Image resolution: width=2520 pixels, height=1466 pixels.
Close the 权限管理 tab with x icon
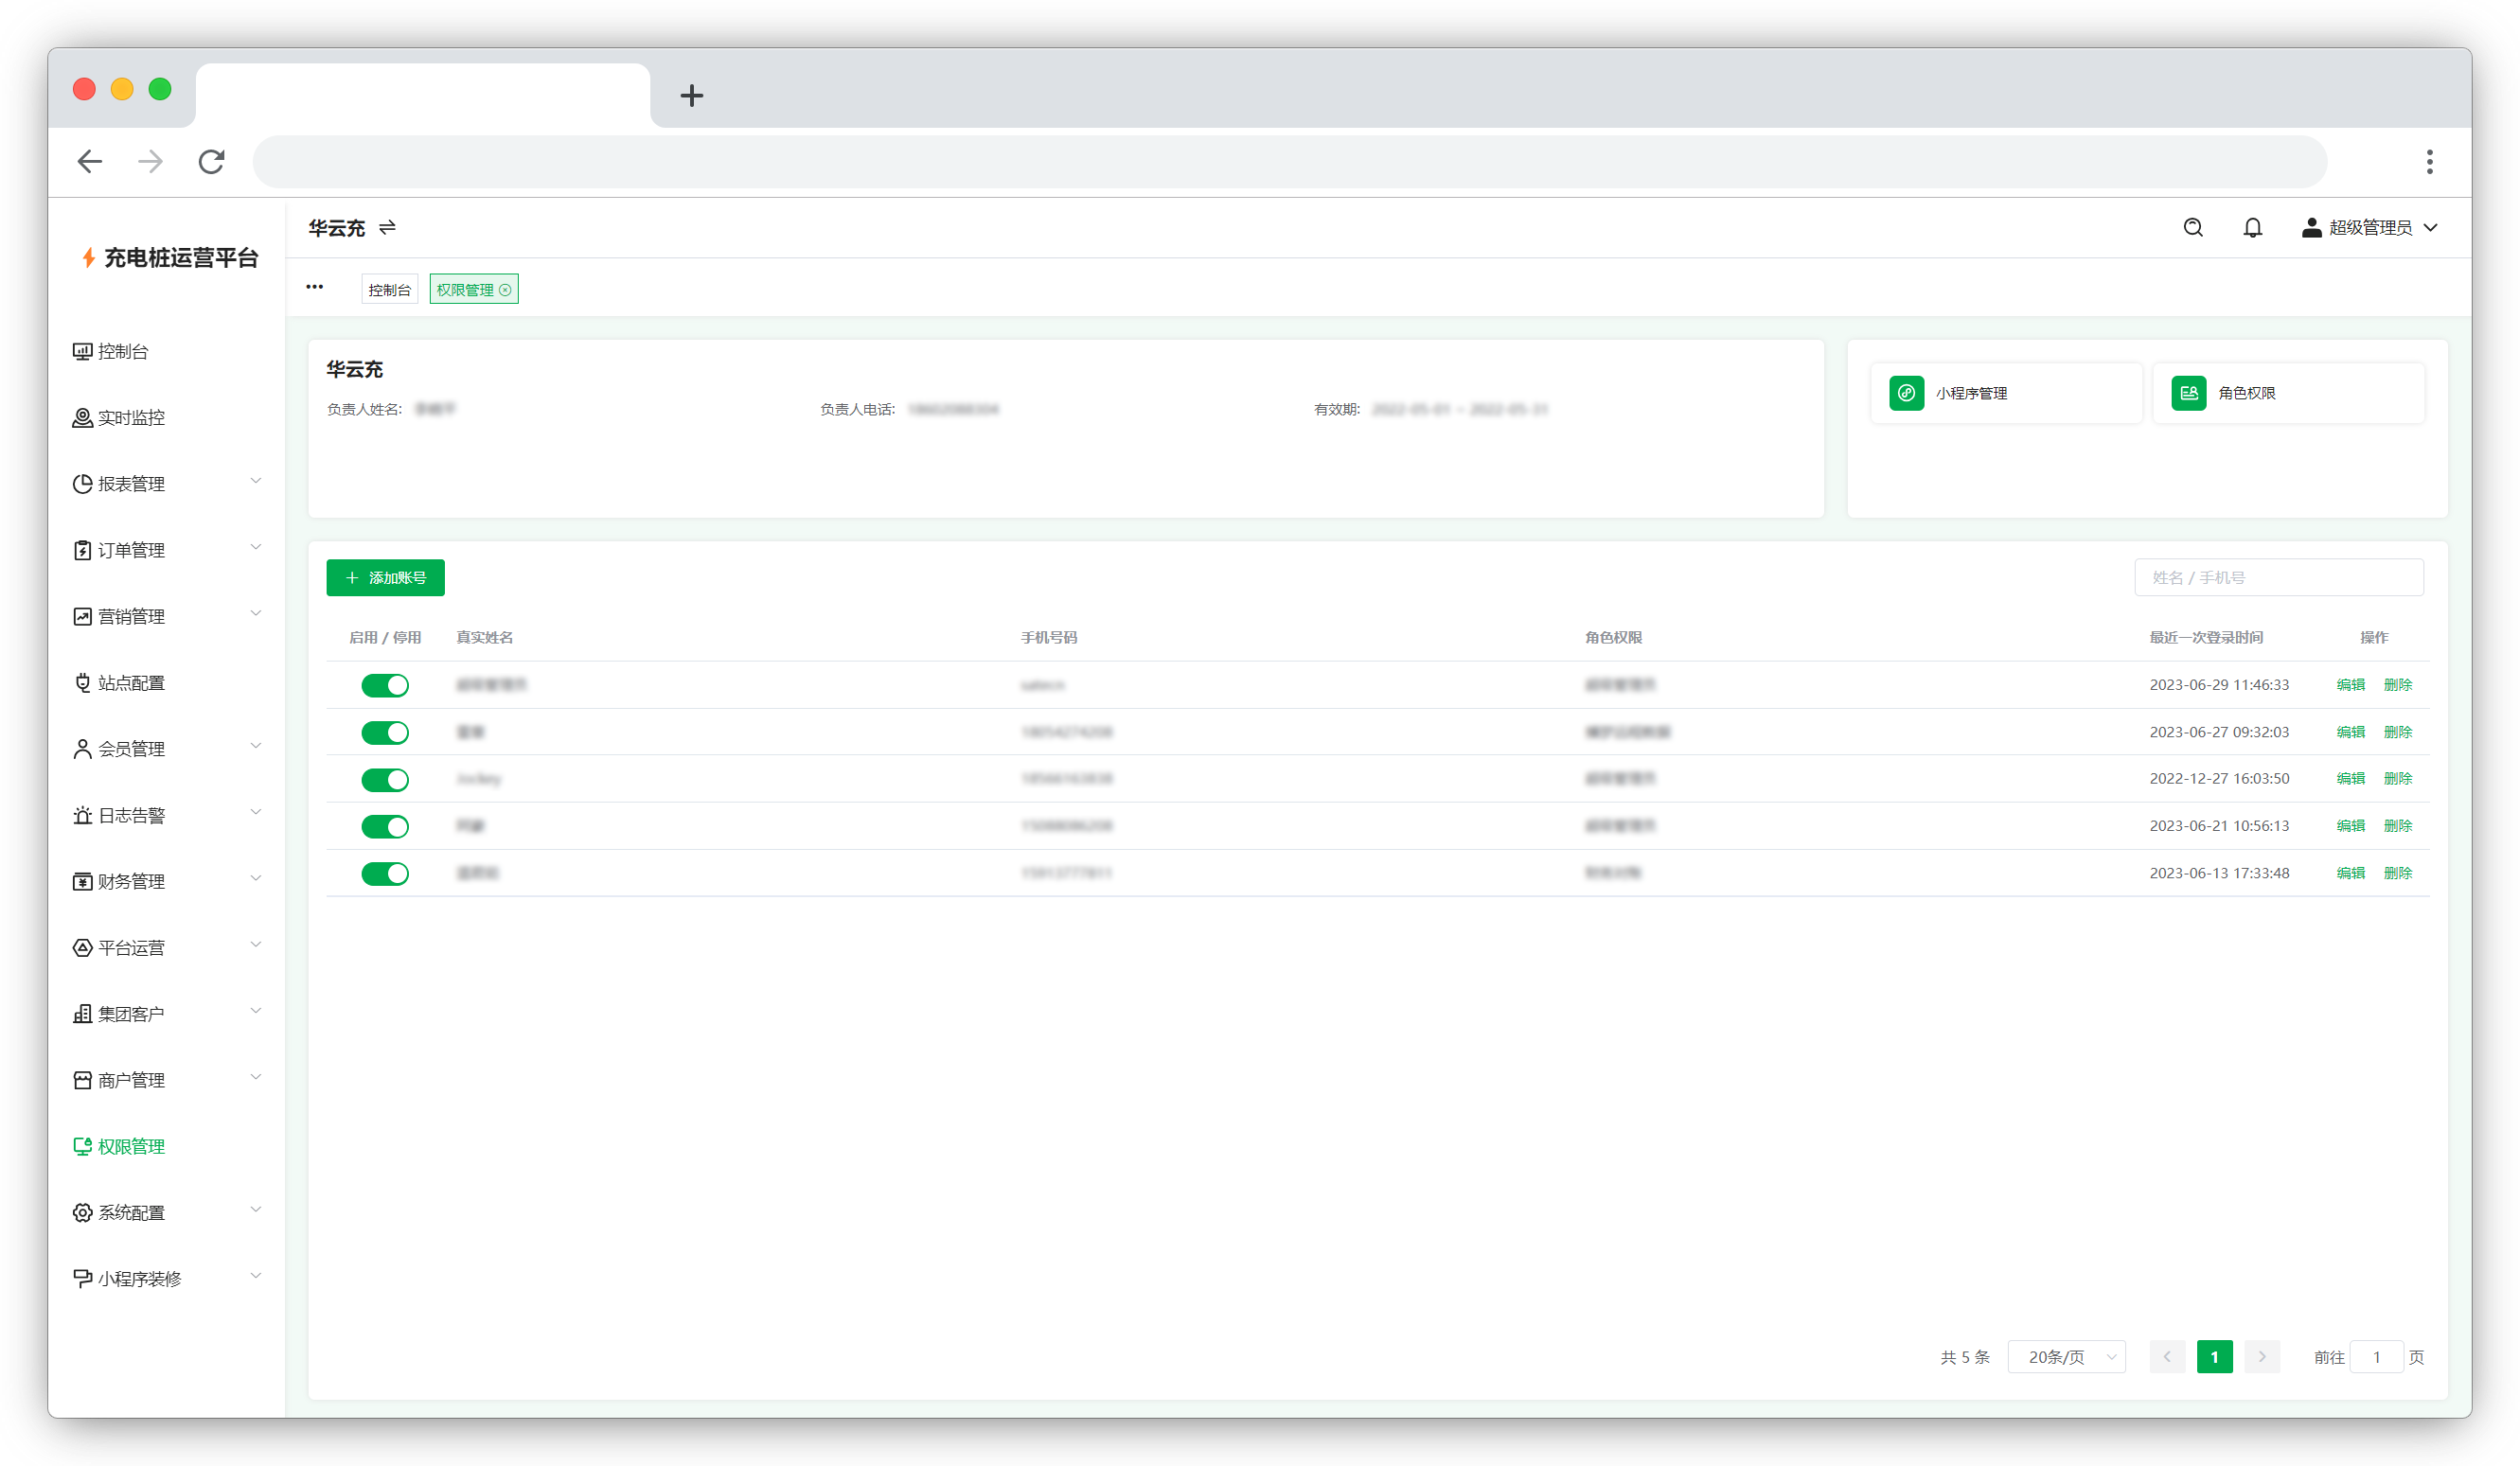[506, 290]
